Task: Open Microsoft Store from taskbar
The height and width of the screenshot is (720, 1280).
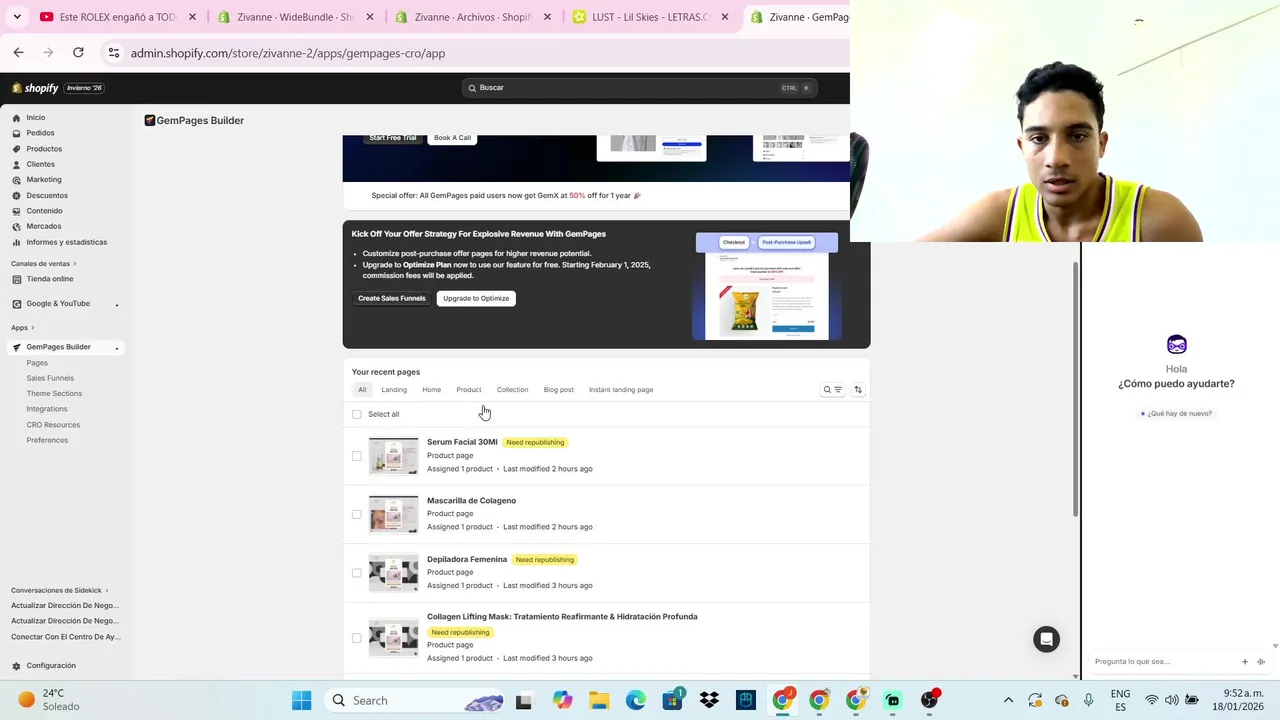Action: (672, 700)
